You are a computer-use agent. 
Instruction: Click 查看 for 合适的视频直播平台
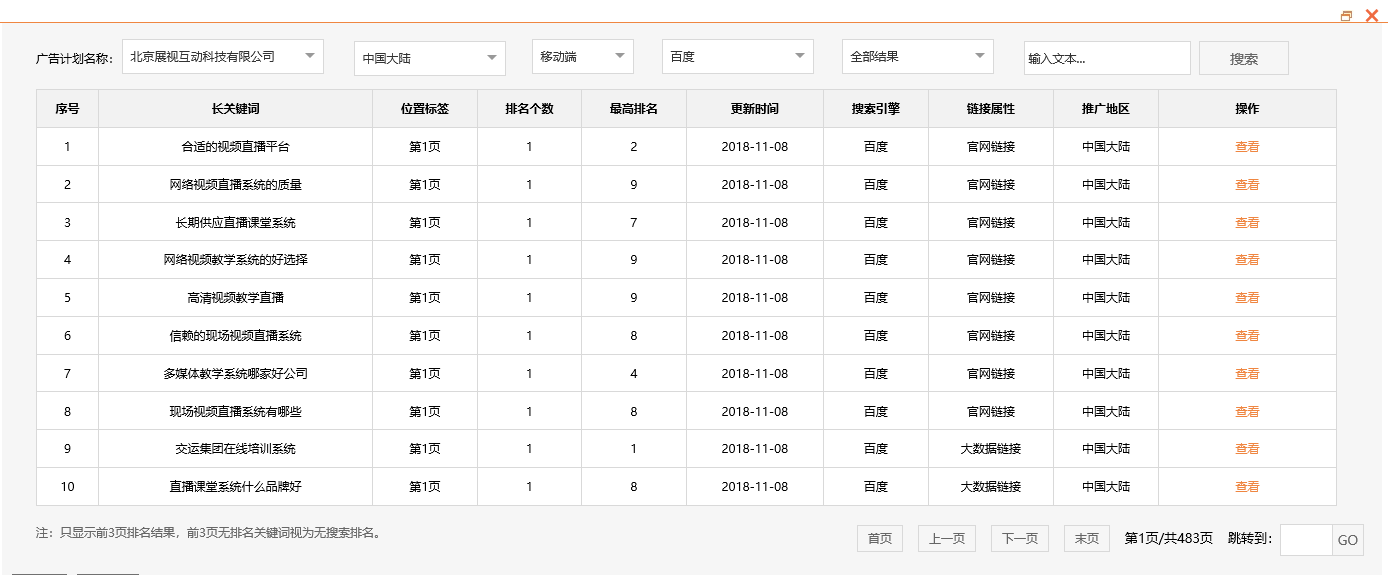click(1247, 147)
